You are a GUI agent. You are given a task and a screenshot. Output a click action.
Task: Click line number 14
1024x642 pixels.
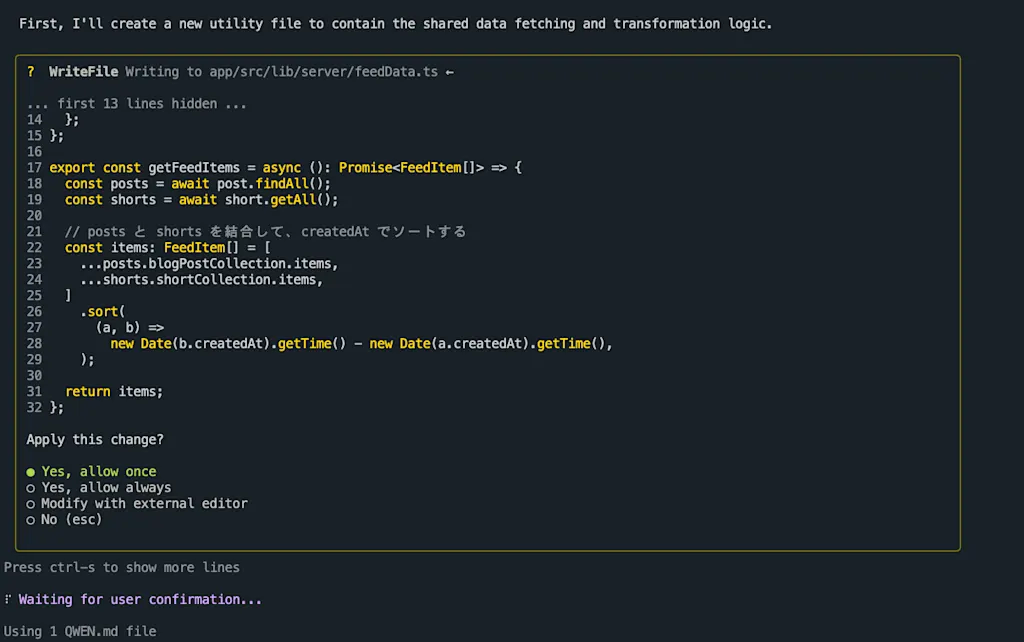(34, 120)
